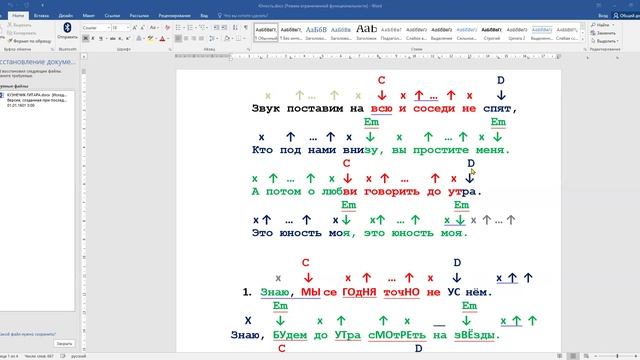Viewport: 640px width, 360px height.
Task: Click the Bluetooth send icon
Action: pyautogui.click(x=67, y=31)
